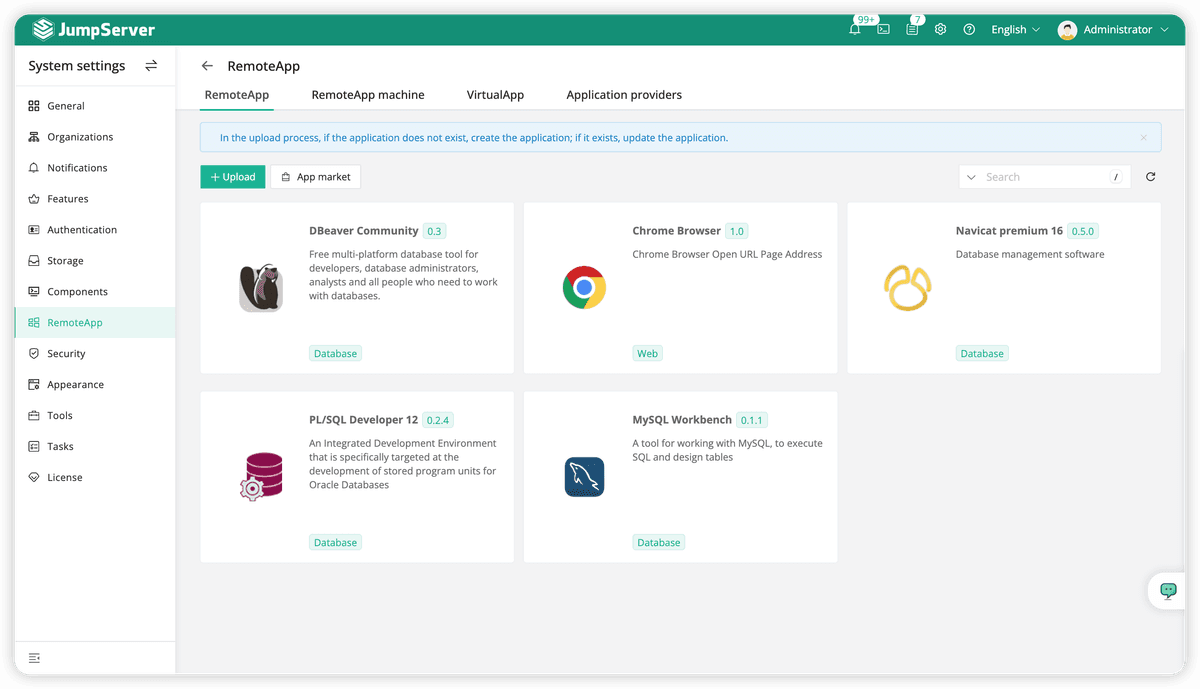Go back using the back arrow

[206, 65]
